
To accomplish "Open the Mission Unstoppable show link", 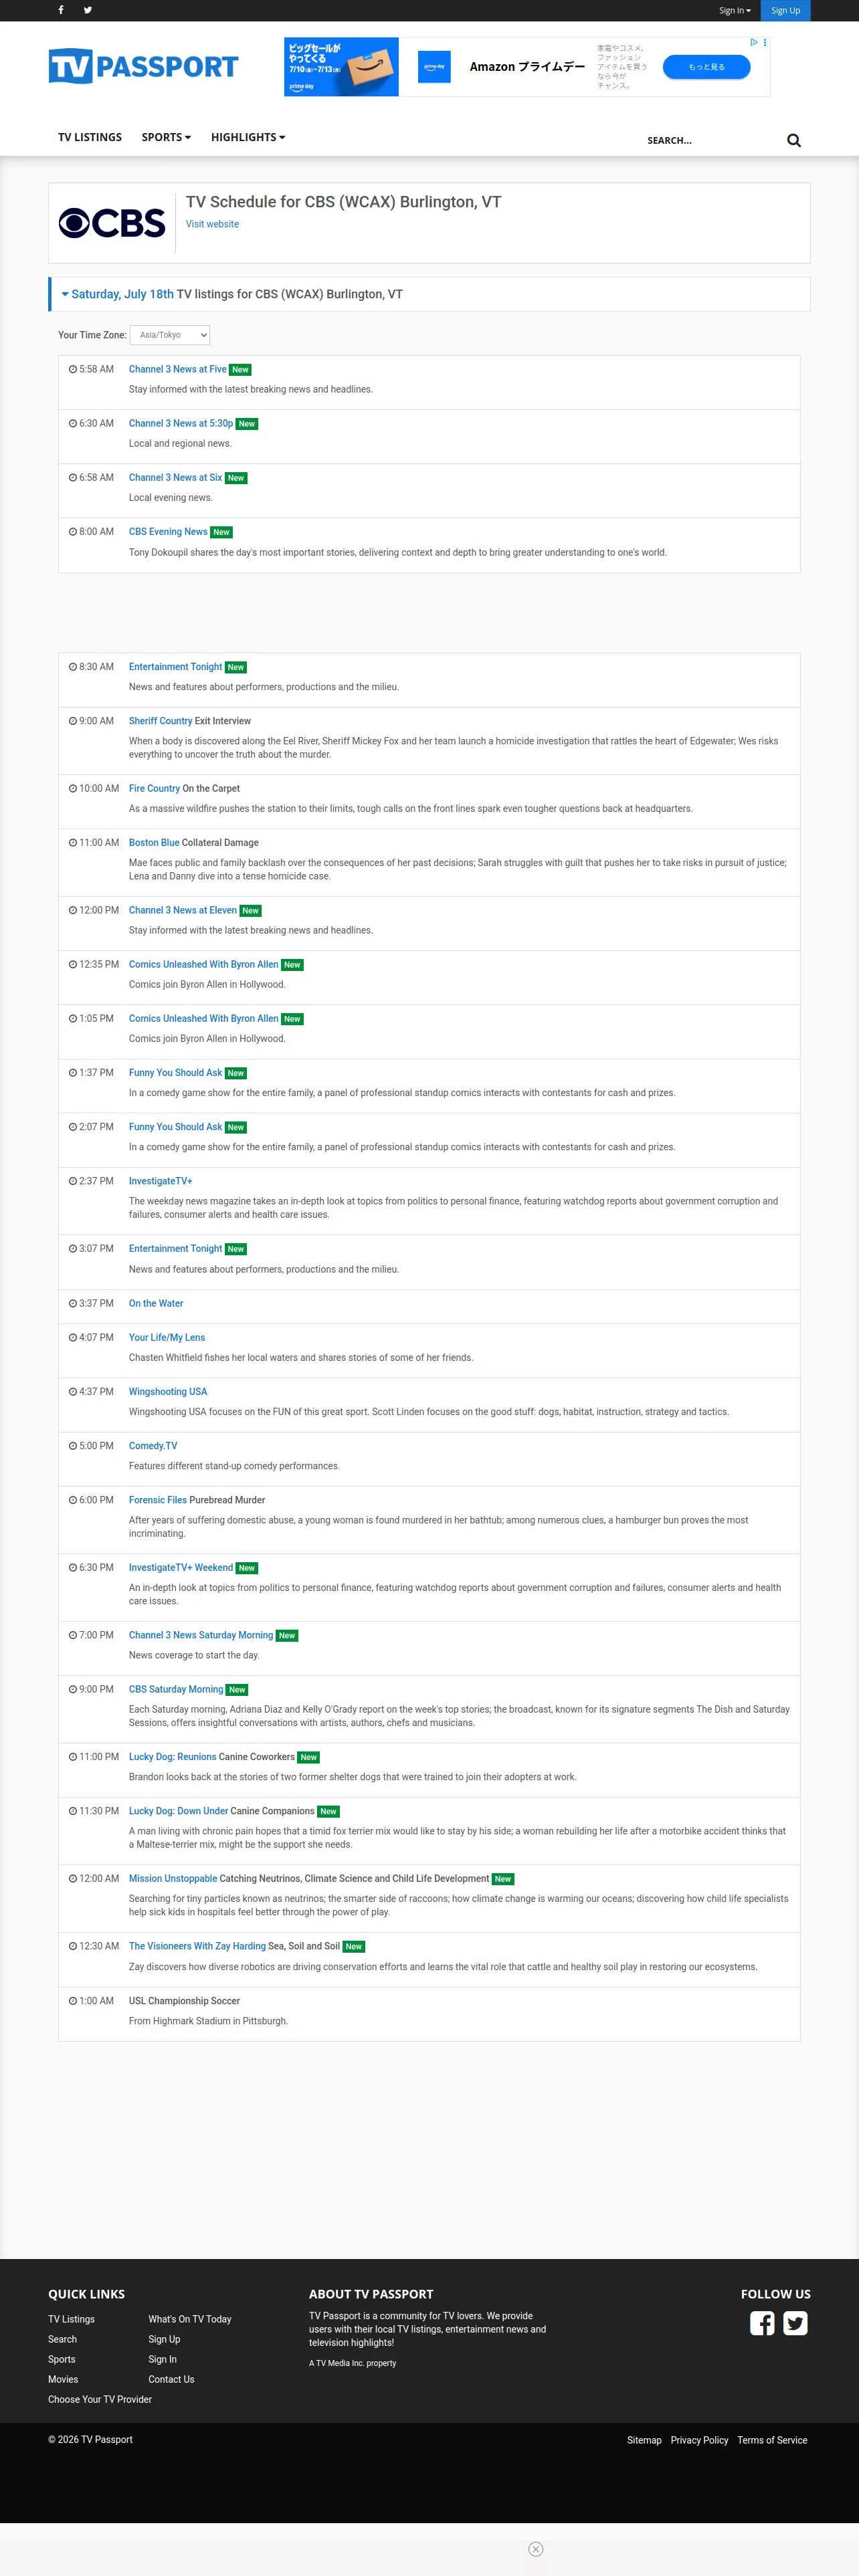I will pyautogui.click(x=173, y=1878).
